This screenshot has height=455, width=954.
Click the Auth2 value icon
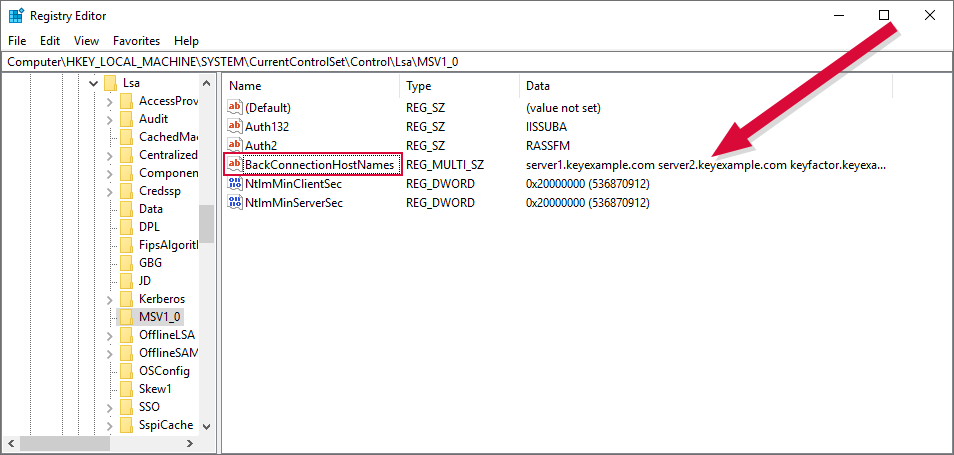pyautogui.click(x=235, y=145)
